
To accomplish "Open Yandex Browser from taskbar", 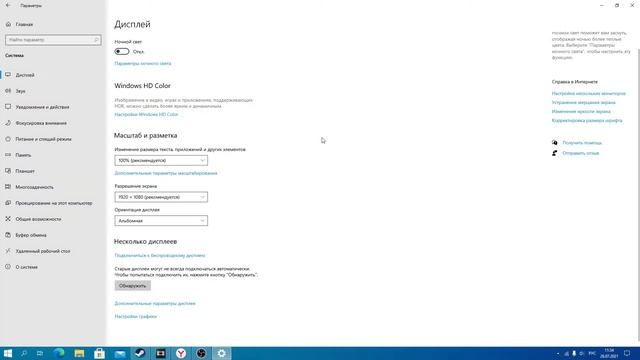I will coord(181,353).
